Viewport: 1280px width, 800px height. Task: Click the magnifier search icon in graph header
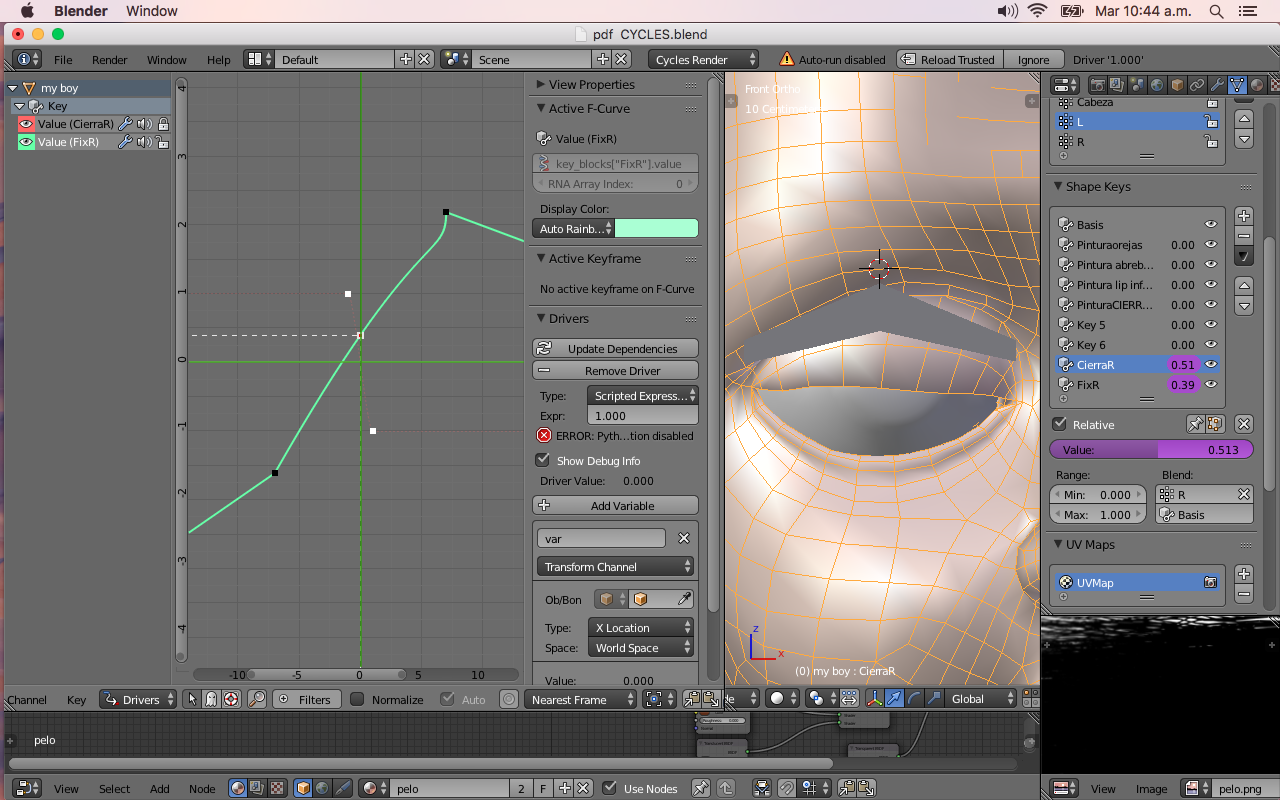pyautogui.click(x=257, y=699)
